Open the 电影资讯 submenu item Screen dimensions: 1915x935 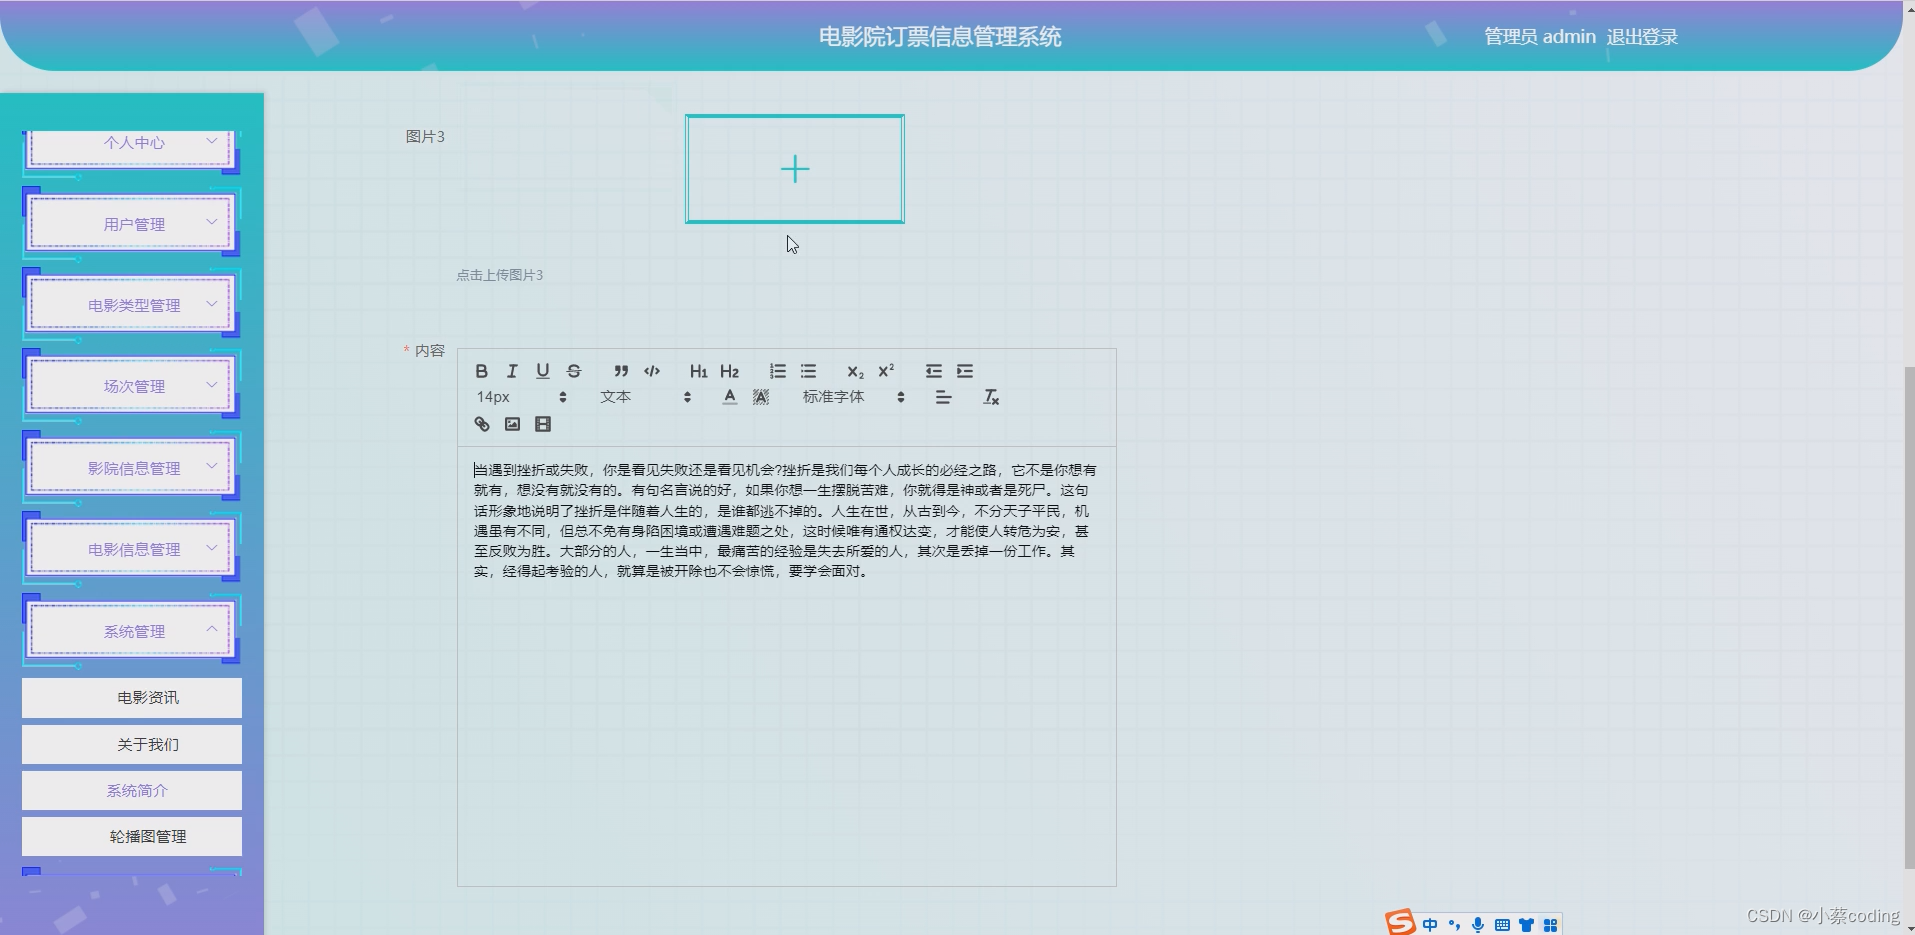click(132, 698)
